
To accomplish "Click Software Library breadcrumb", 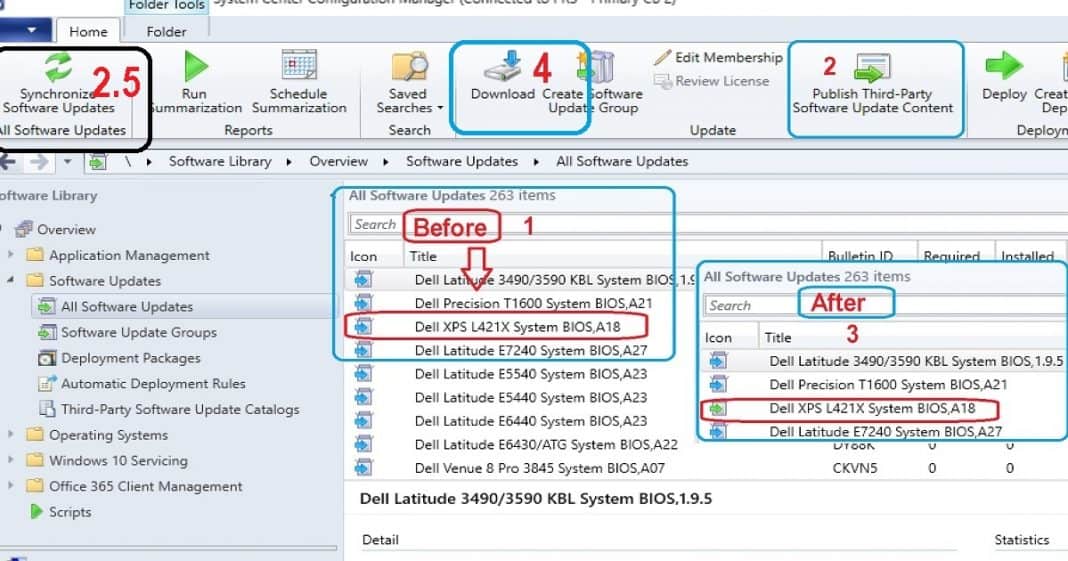I will (x=220, y=161).
